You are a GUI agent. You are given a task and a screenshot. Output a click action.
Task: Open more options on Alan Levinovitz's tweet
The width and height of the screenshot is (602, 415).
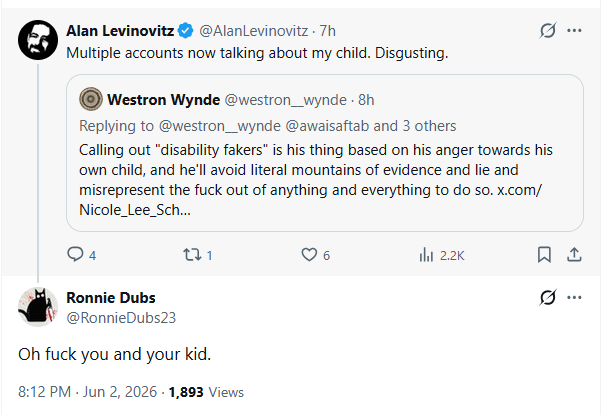tap(574, 30)
